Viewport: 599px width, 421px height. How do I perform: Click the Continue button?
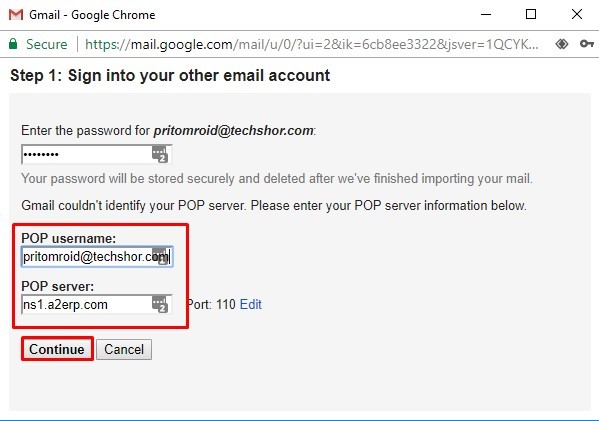(x=57, y=349)
